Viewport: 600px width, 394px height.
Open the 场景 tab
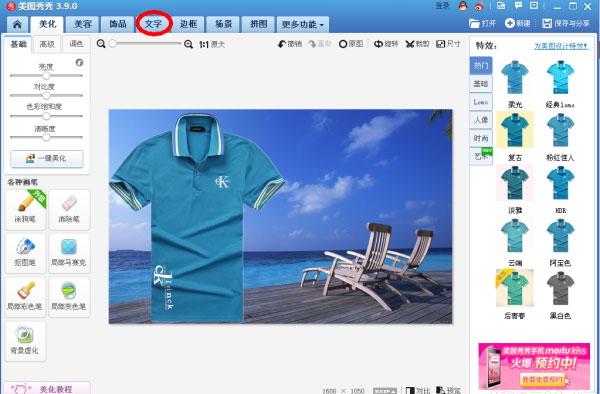223,24
